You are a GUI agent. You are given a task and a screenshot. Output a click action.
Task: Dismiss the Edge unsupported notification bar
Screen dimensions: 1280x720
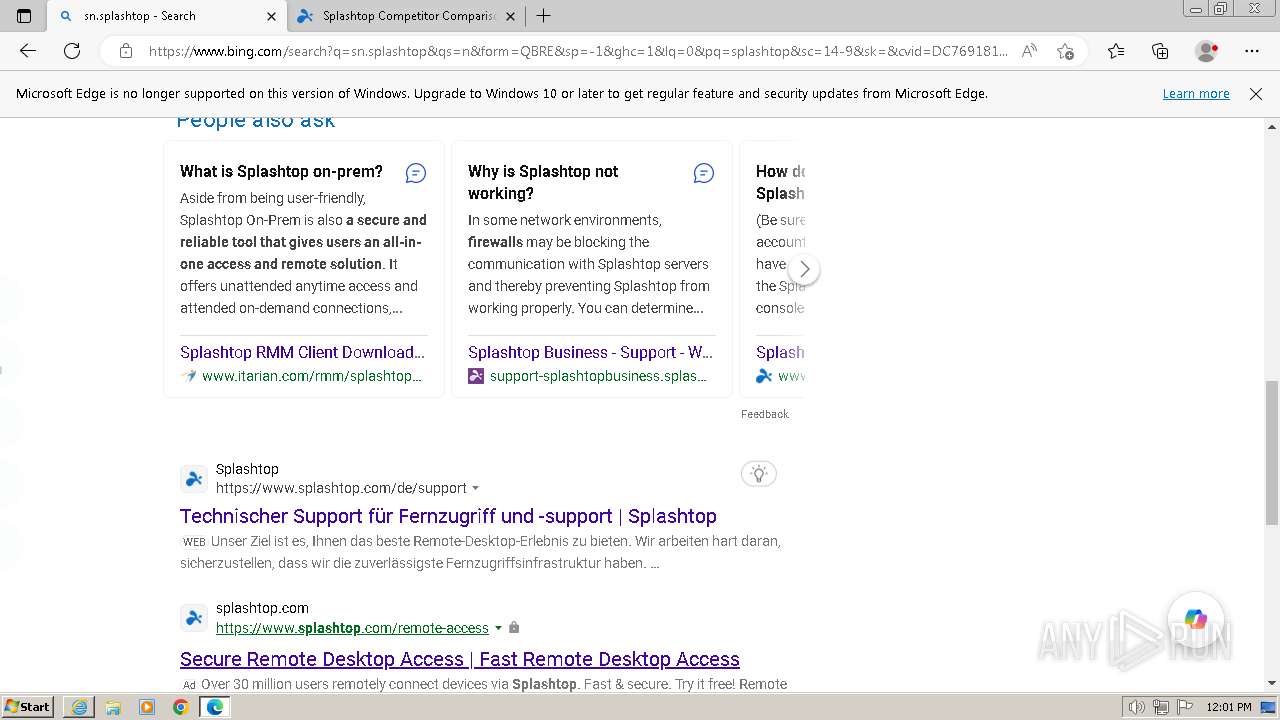(x=1256, y=93)
